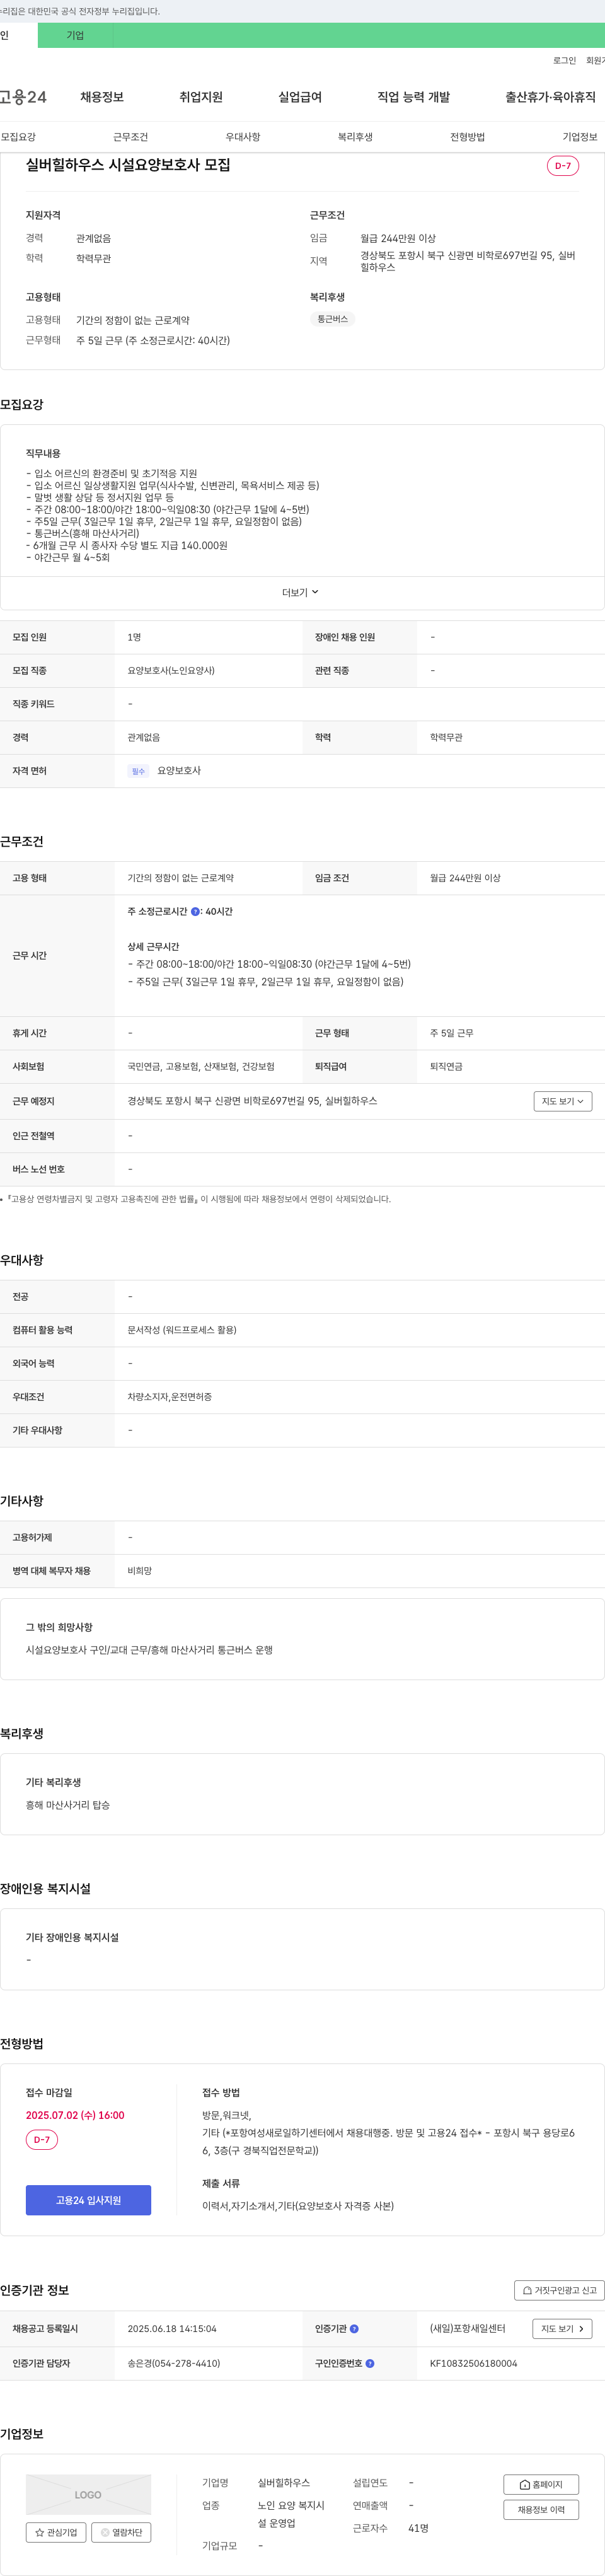Viewport: 605px width, 2576px height.
Task: Click the 통근버스 welfare tag
Action: (332, 319)
